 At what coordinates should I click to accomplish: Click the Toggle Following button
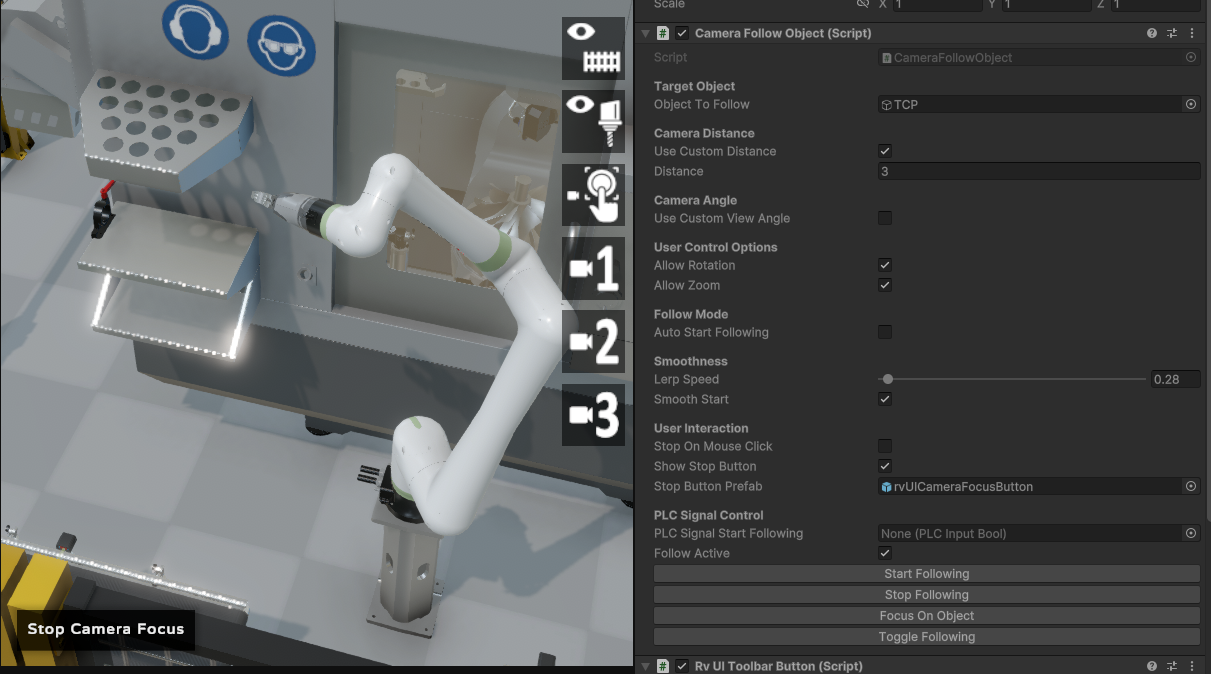(x=927, y=637)
